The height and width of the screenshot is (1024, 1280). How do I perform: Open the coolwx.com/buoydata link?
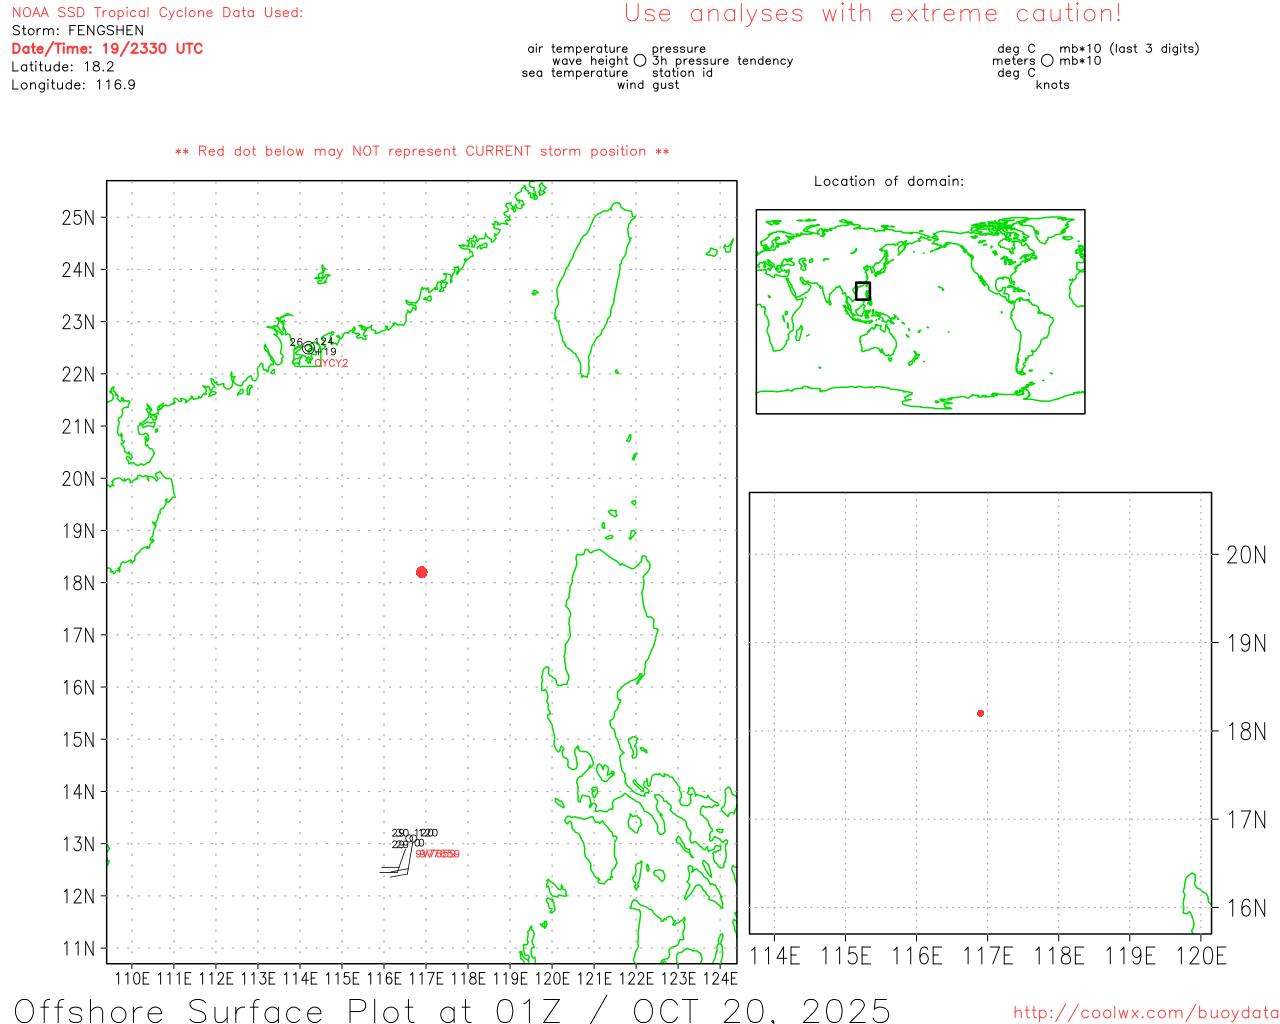(1145, 1013)
